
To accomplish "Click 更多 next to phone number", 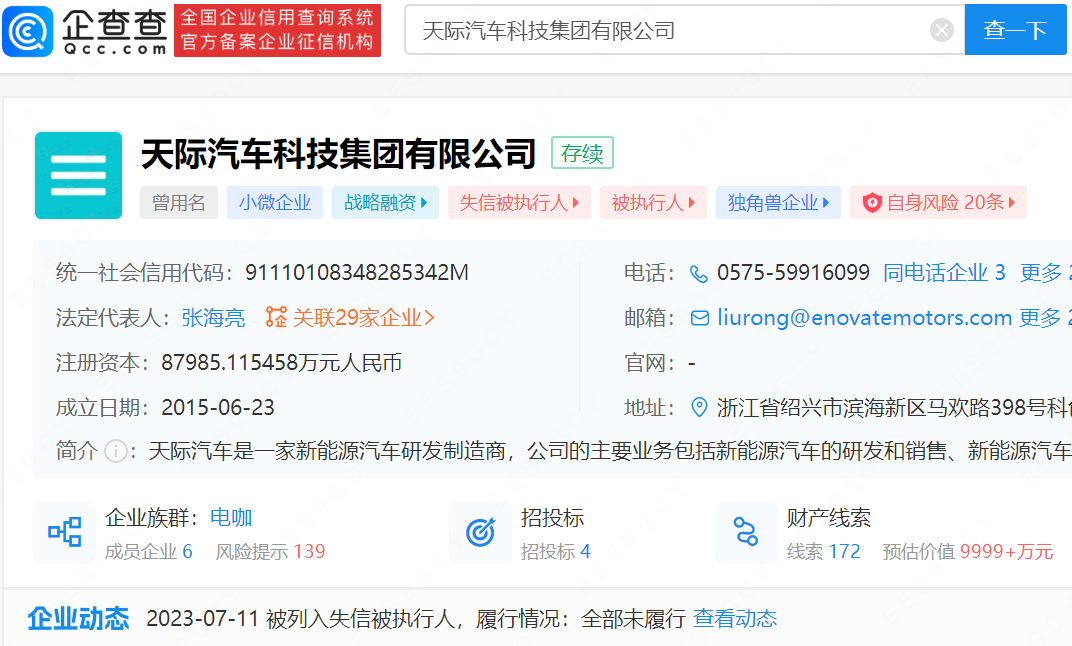I will click(x=1041, y=273).
